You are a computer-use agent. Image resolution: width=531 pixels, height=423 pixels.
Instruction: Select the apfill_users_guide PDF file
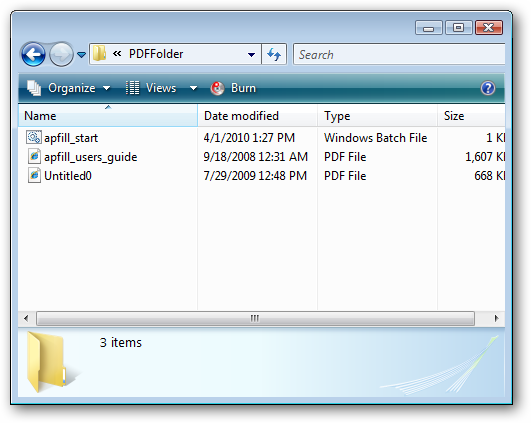[x=83, y=157]
